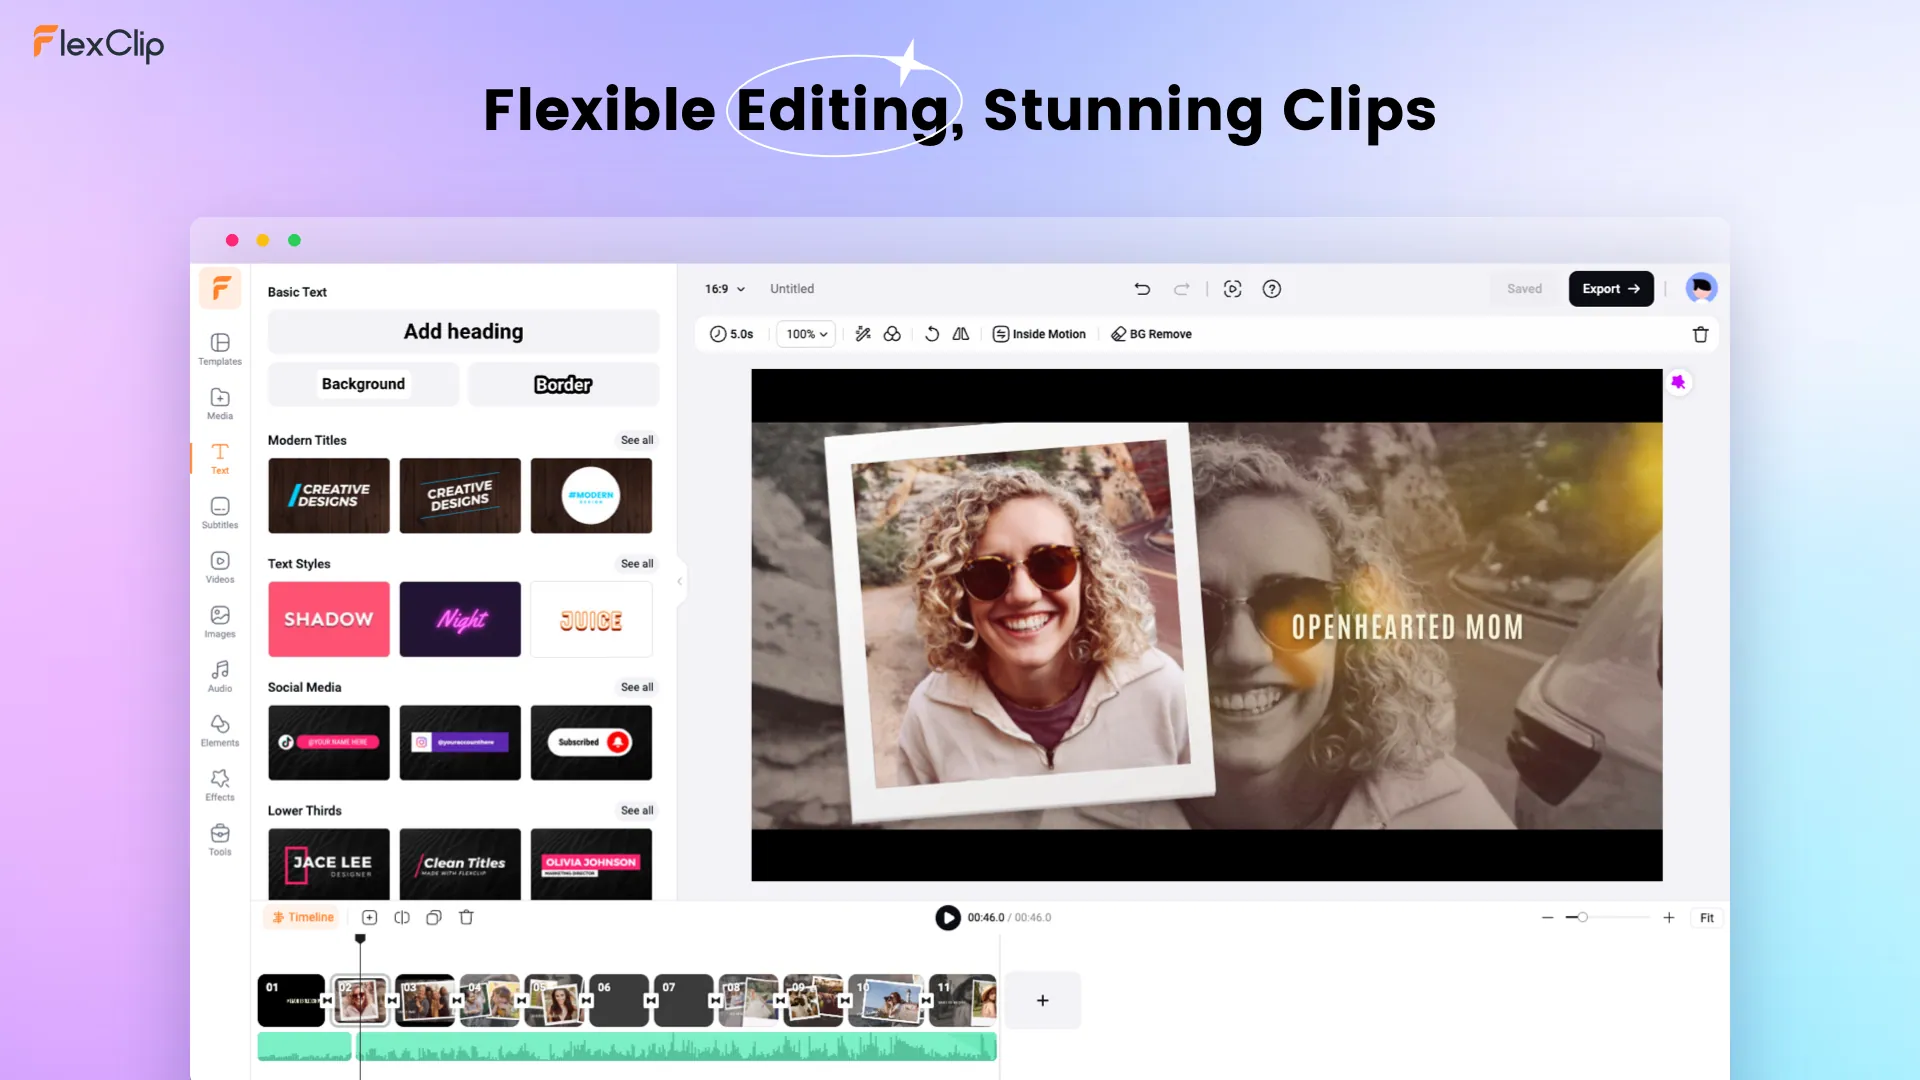The image size is (1920, 1080).
Task: Click the play button to preview
Action: [x=947, y=916]
